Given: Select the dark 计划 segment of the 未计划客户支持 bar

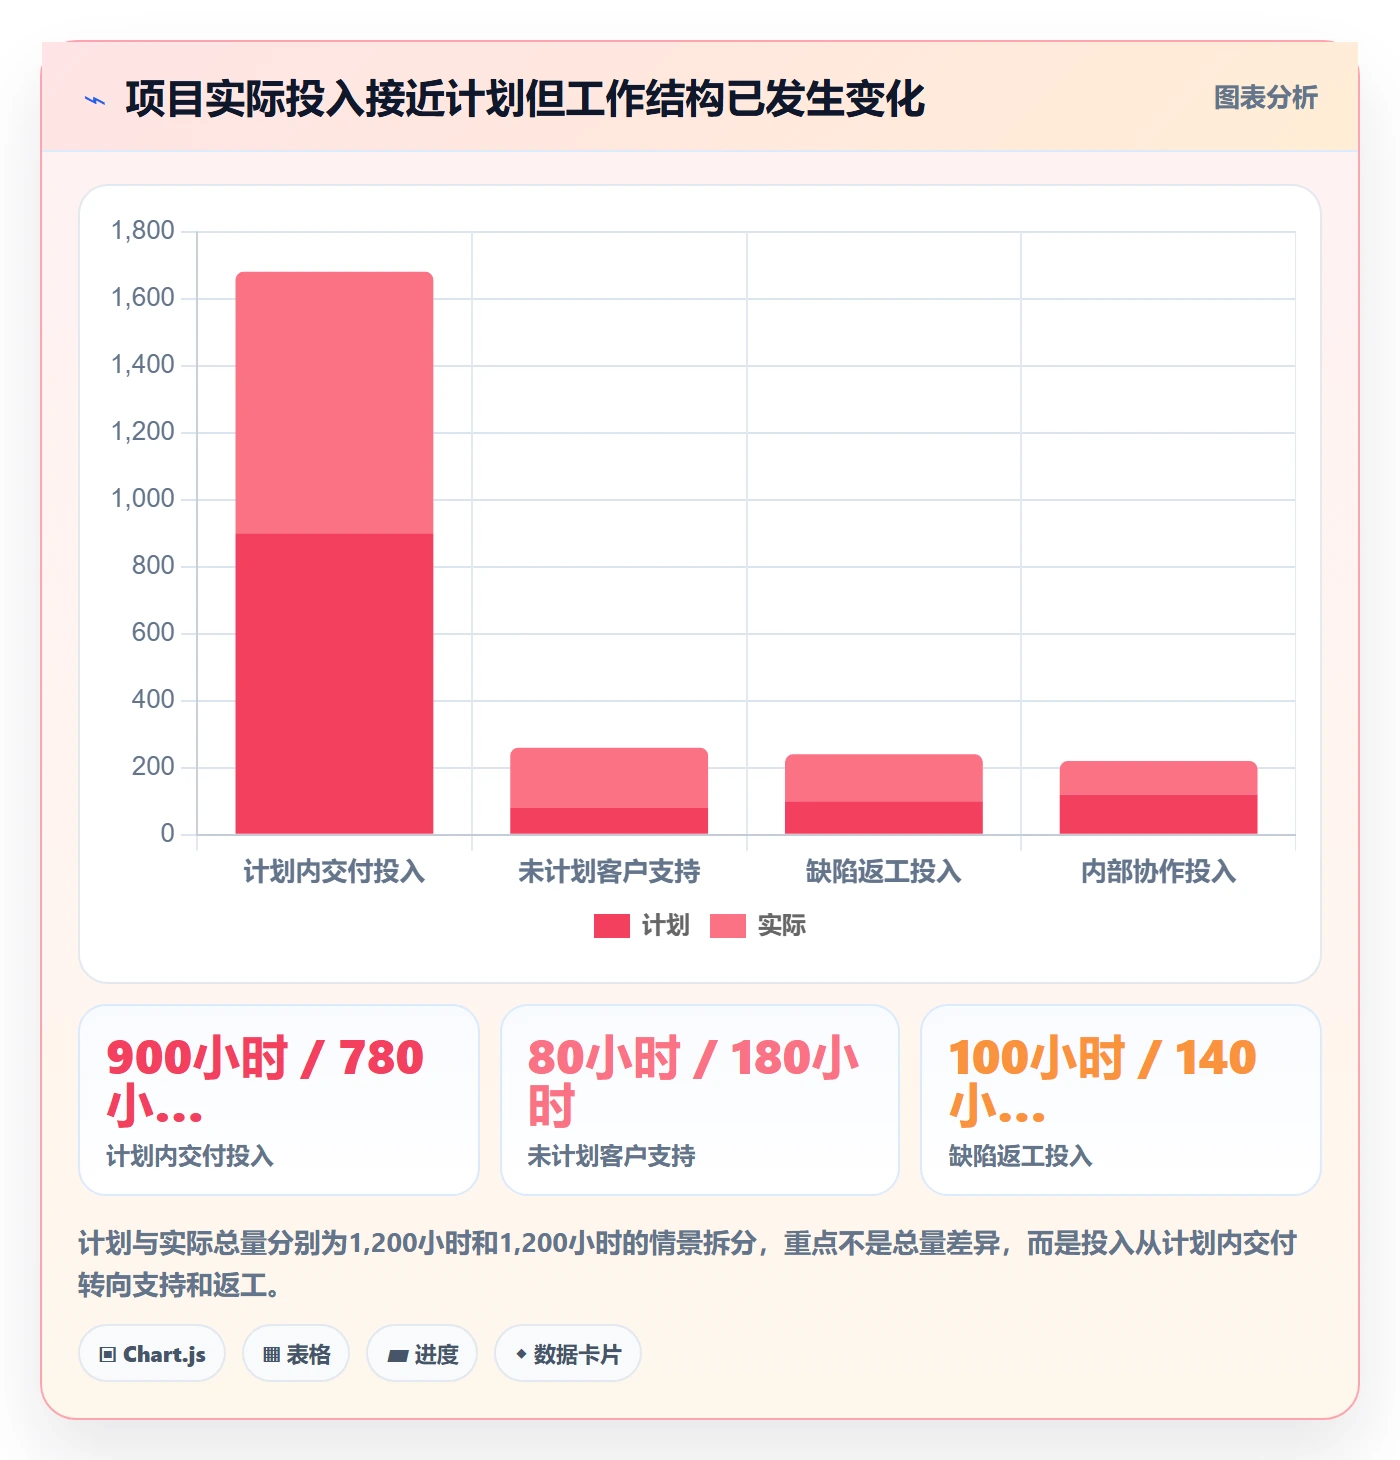Looking at the screenshot, I should [609, 821].
